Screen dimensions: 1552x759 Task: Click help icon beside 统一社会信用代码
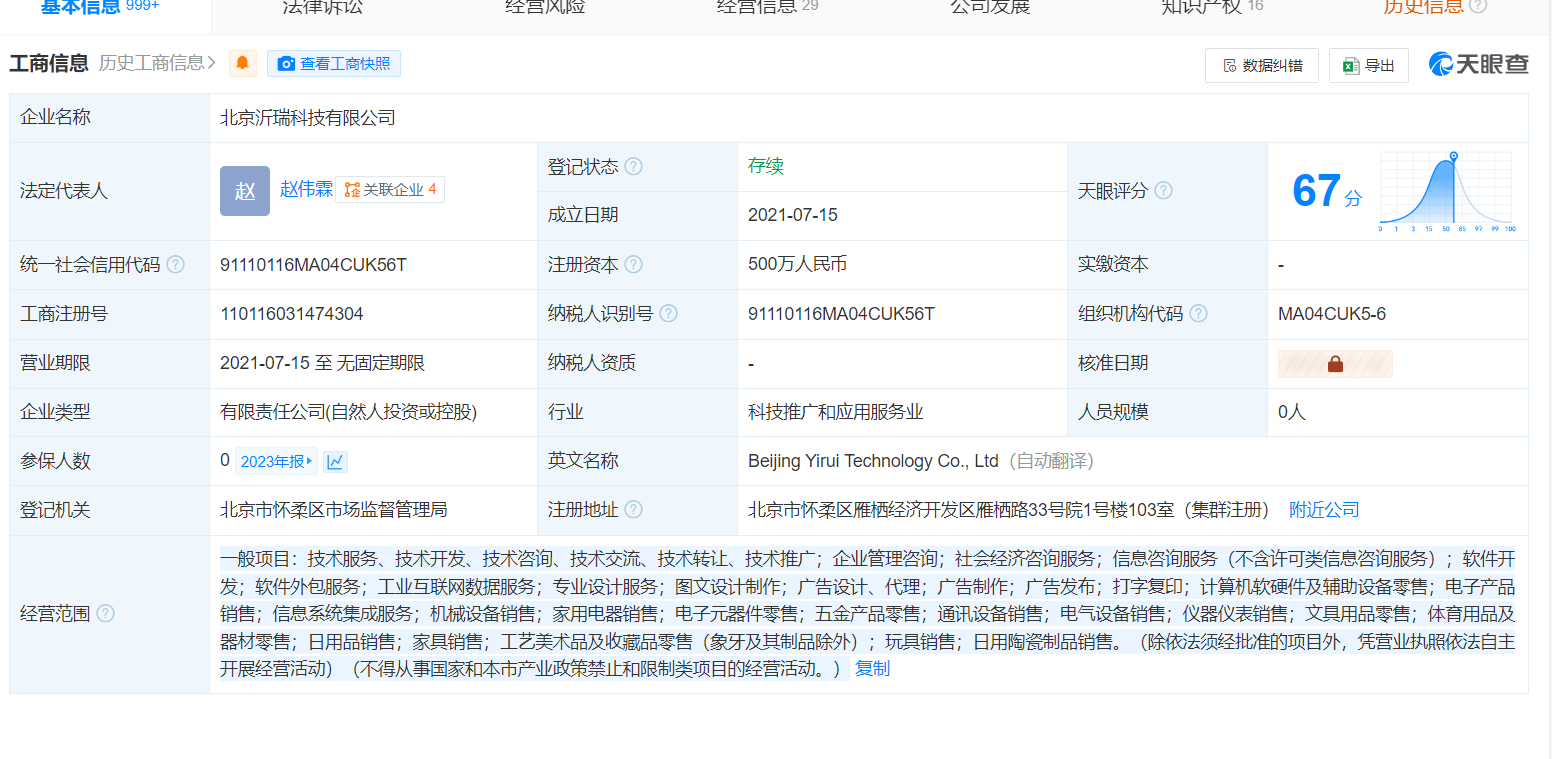[x=175, y=265]
